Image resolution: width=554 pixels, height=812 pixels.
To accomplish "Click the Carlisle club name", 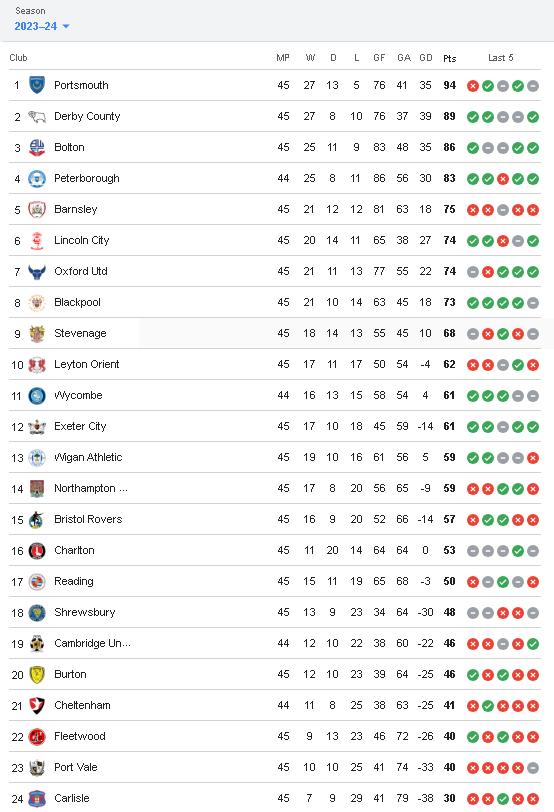I will pos(71,798).
